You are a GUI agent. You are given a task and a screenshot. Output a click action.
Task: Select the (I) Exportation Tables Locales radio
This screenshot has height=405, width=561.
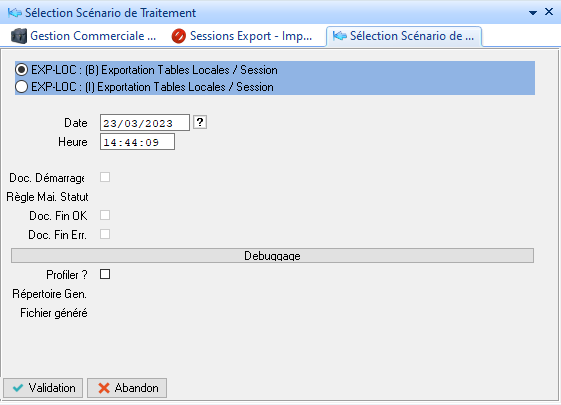21,87
